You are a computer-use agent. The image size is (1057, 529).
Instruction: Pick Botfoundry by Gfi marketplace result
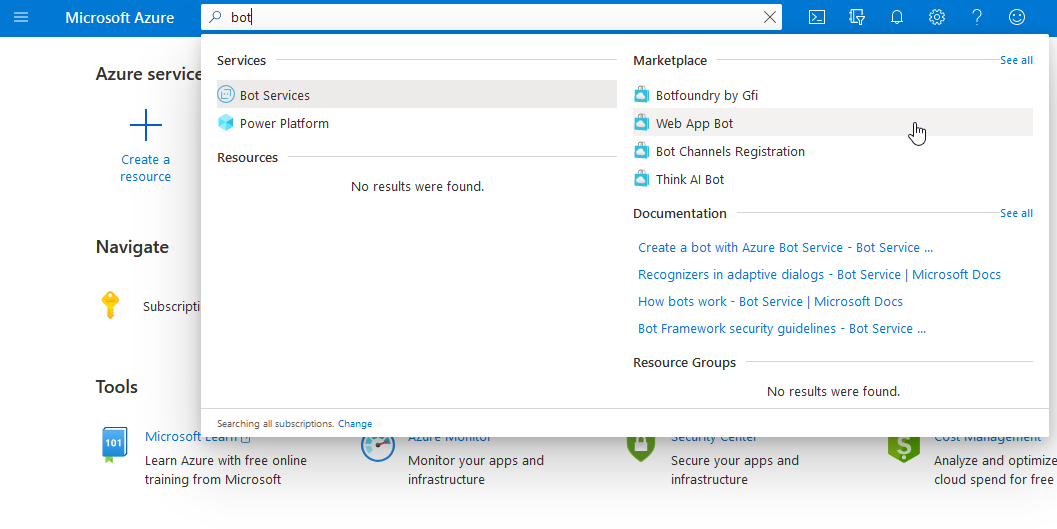706,95
